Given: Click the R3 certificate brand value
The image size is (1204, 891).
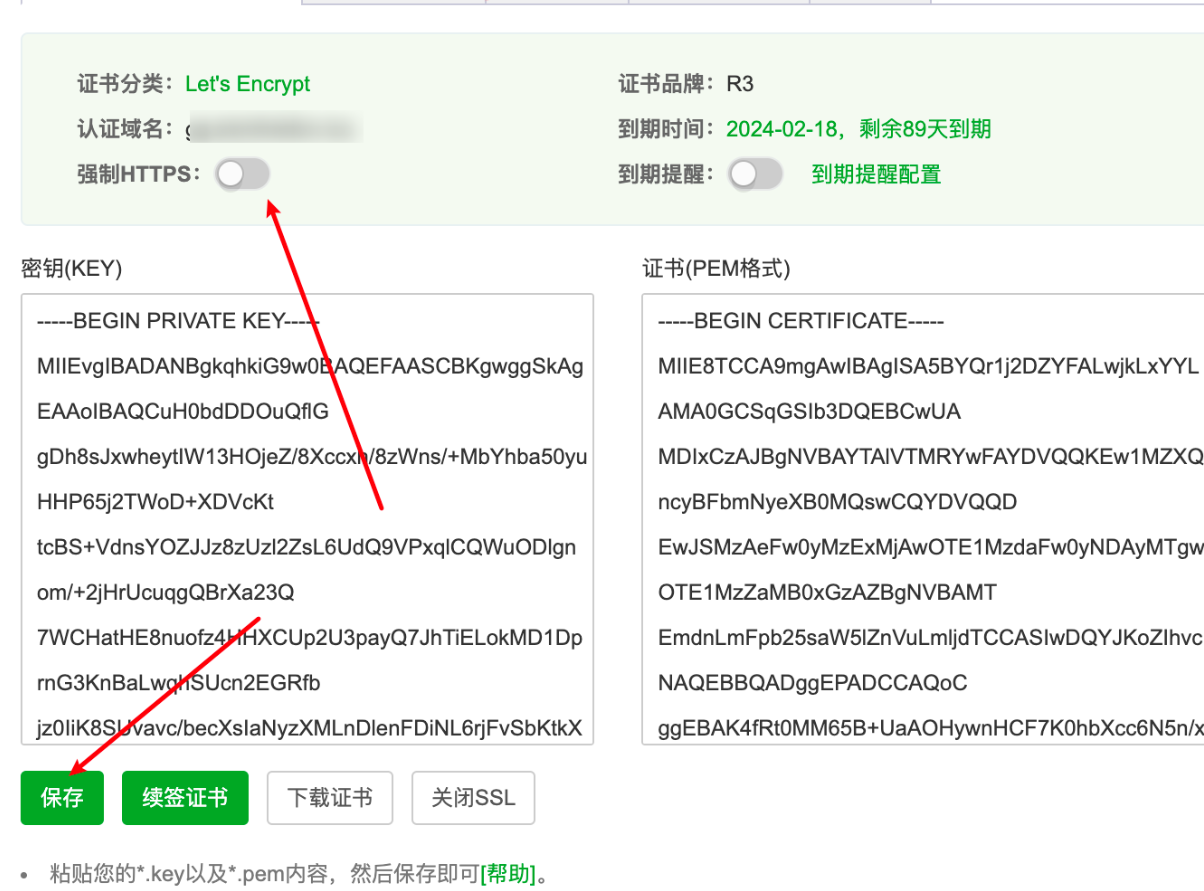Looking at the screenshot, I should click(x=740, y=84).
